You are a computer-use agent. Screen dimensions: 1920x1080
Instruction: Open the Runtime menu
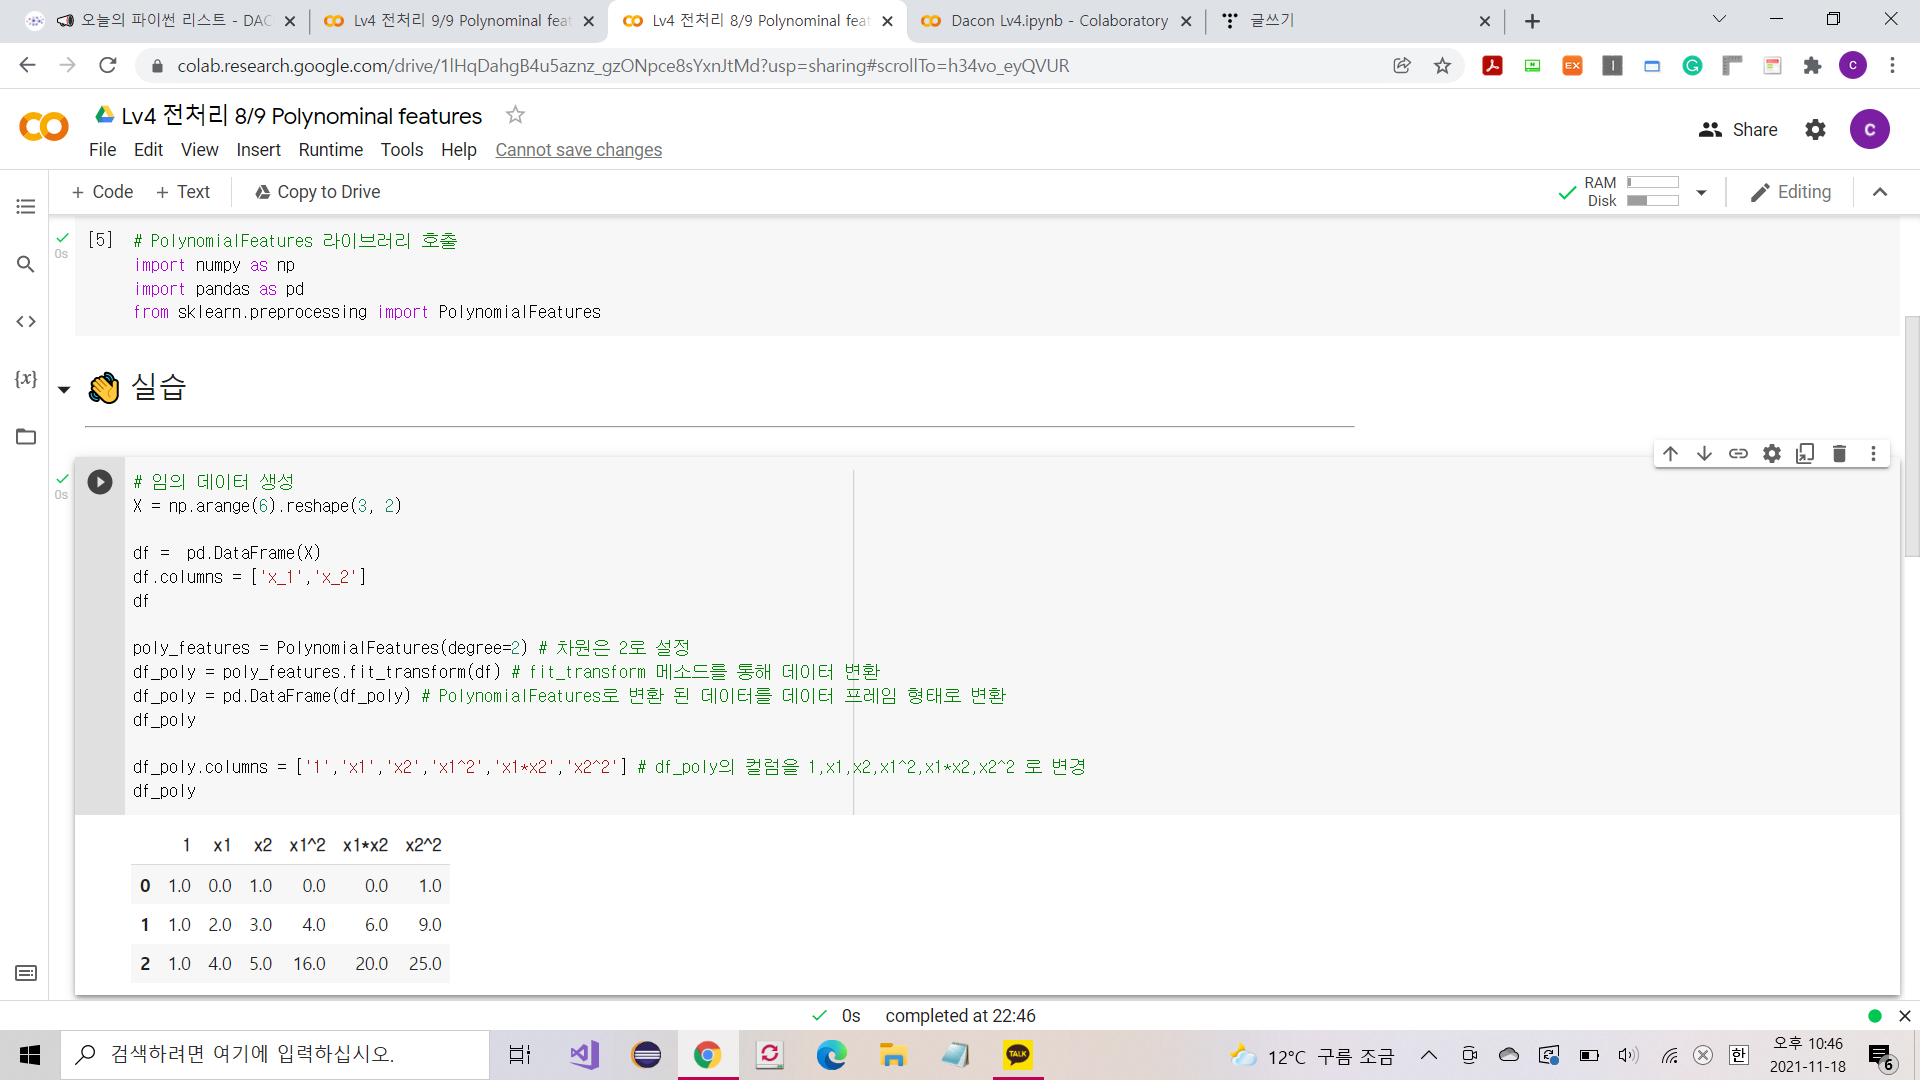pos(330,150)
